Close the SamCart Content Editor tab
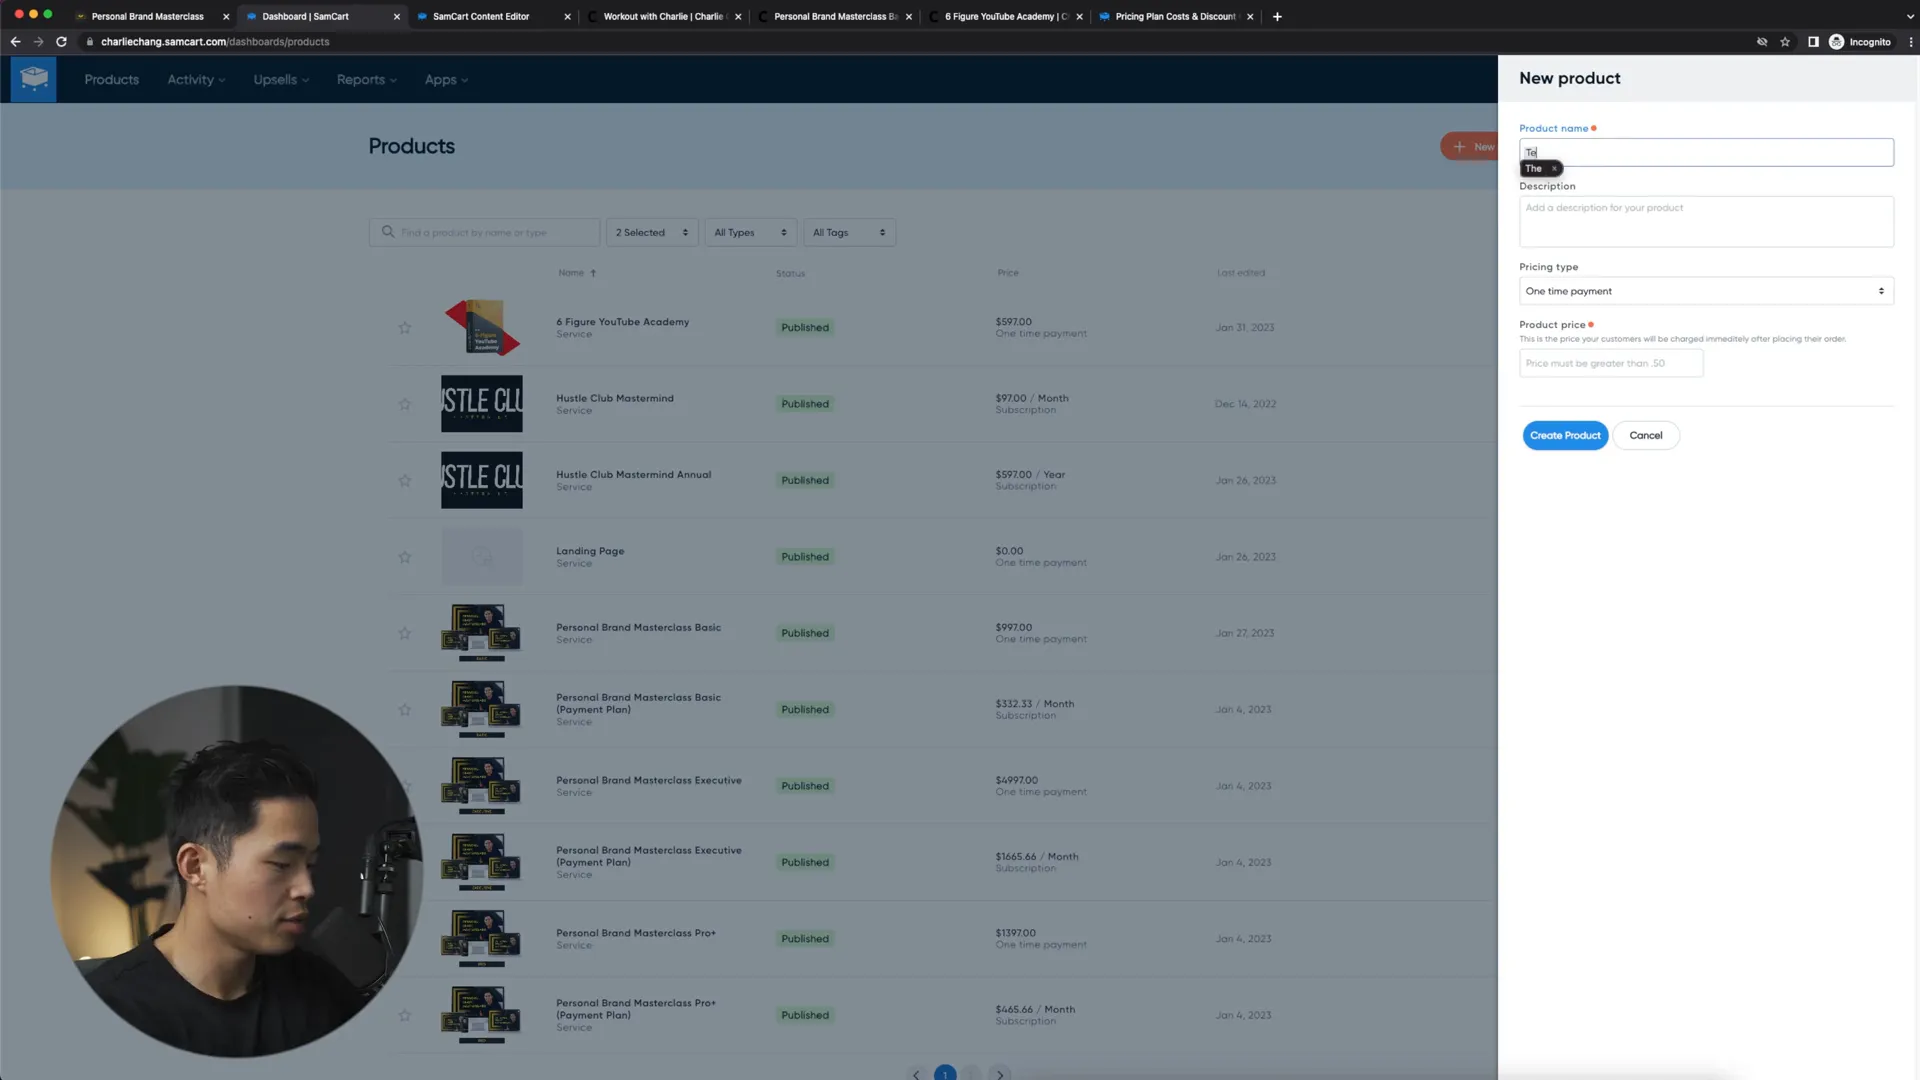This screenshot has width=1920, height=1080. [x=568, y=17]
